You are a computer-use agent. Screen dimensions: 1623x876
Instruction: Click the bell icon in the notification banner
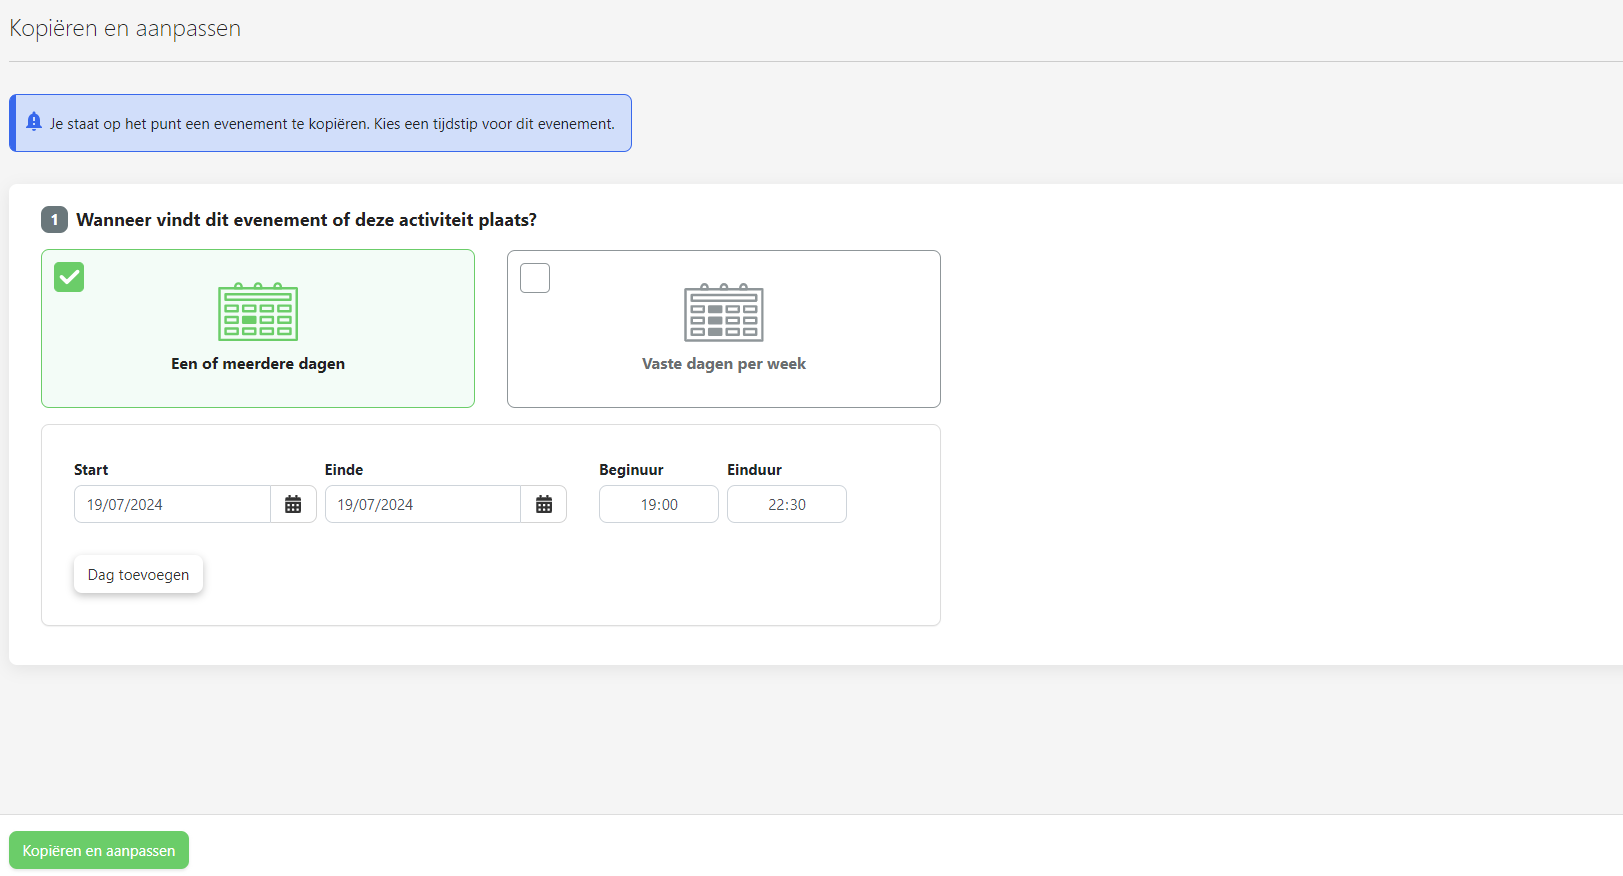pyautogui.click(x=34, y=122)
